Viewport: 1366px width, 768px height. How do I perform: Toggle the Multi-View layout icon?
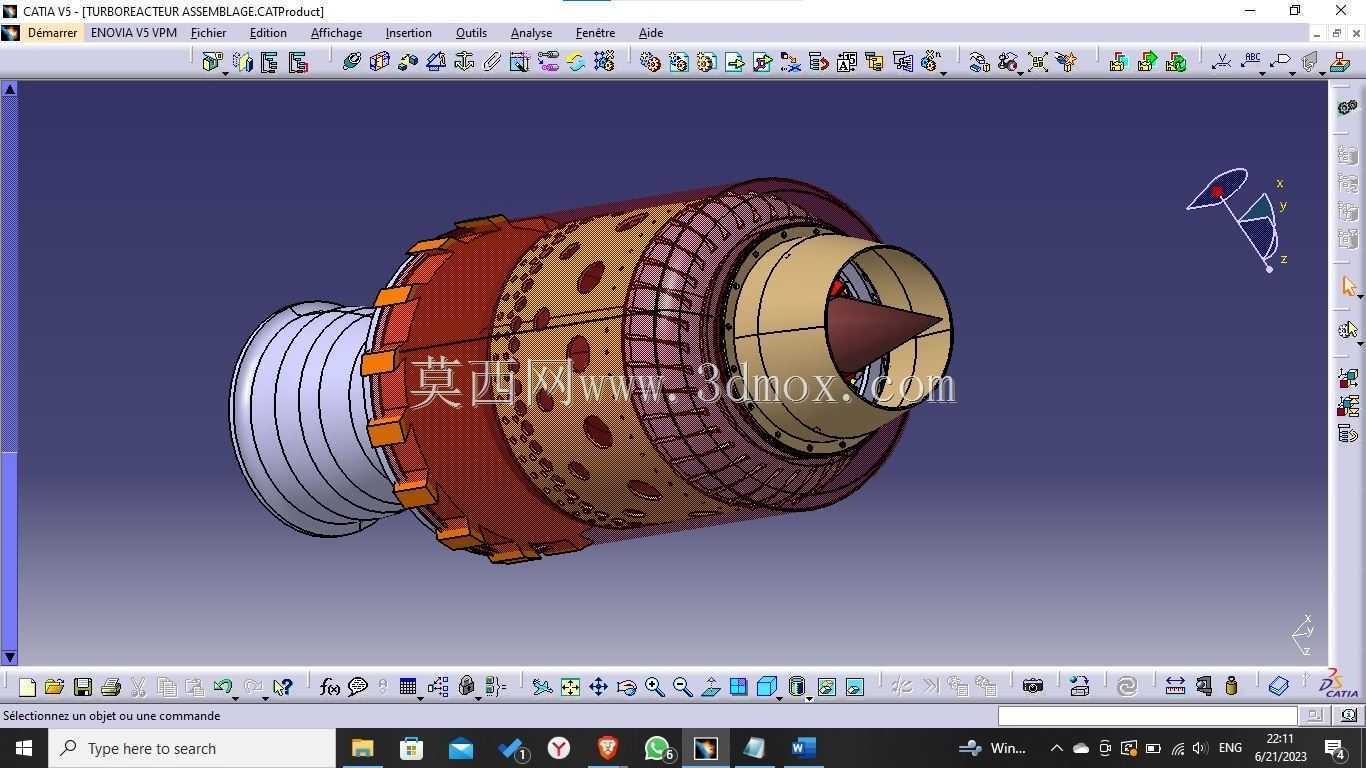(x=738, y=686)
